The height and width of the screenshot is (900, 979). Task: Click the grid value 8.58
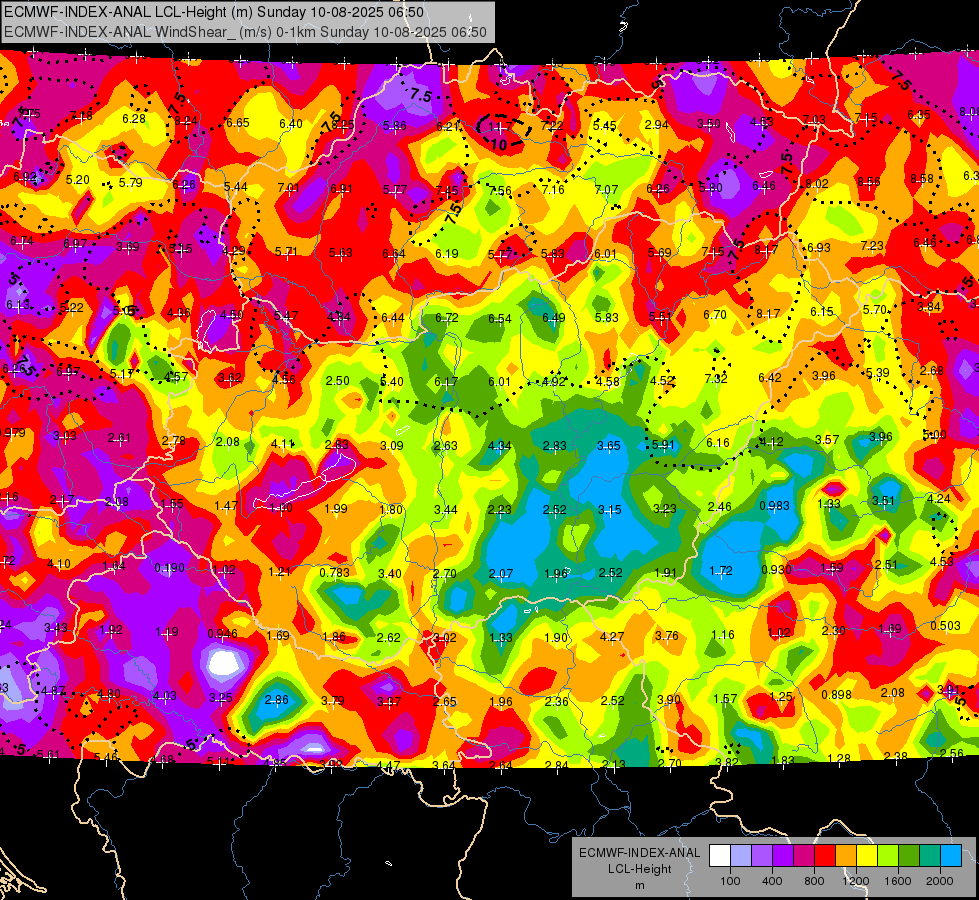tap(922, 179)
